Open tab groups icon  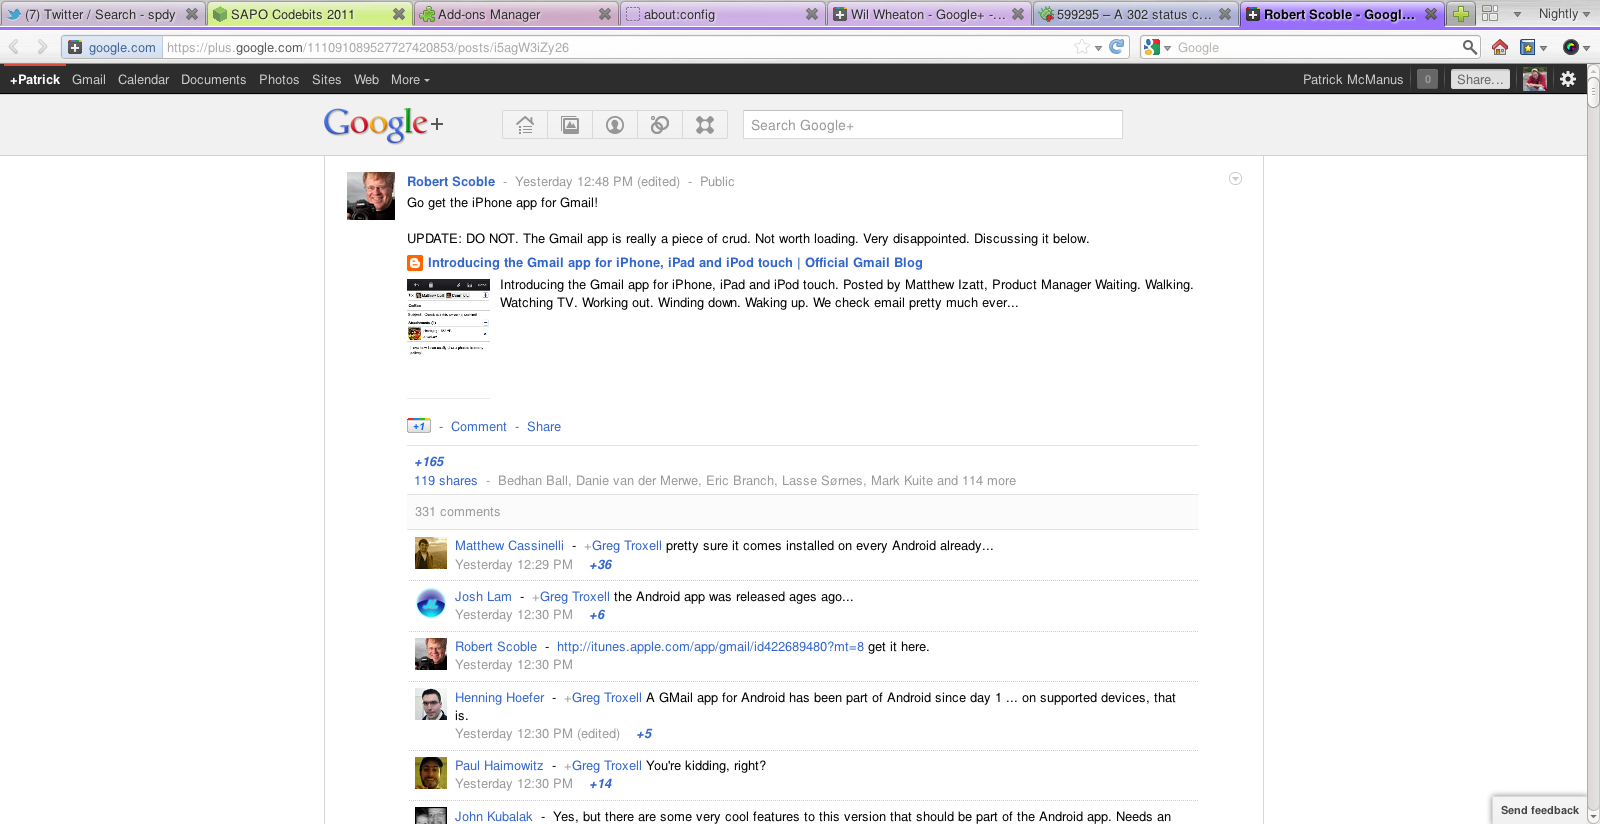point(1490,14)
